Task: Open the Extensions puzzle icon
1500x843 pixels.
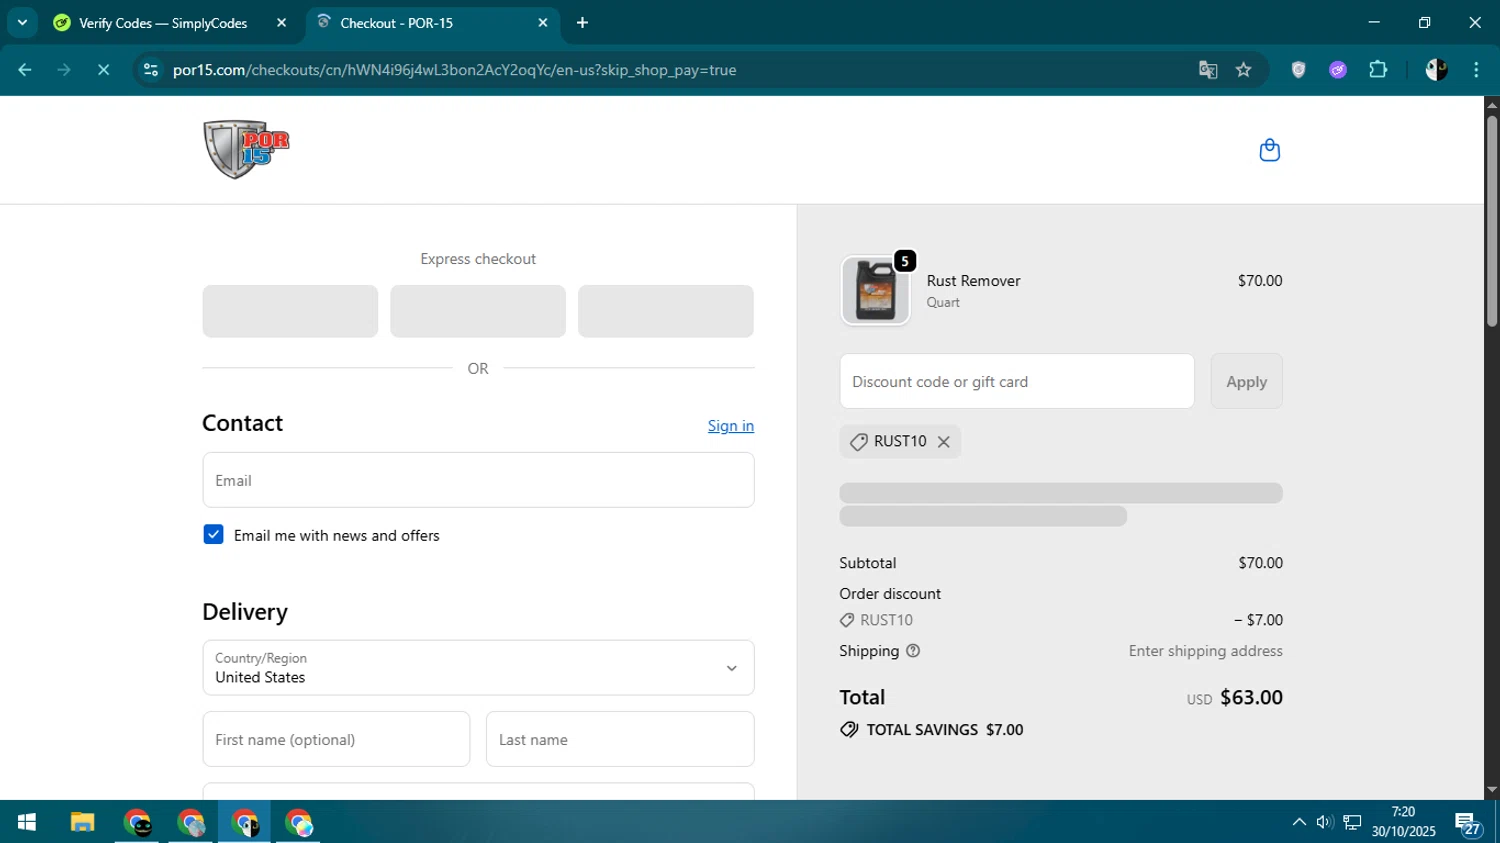Action: (1378, 70)
